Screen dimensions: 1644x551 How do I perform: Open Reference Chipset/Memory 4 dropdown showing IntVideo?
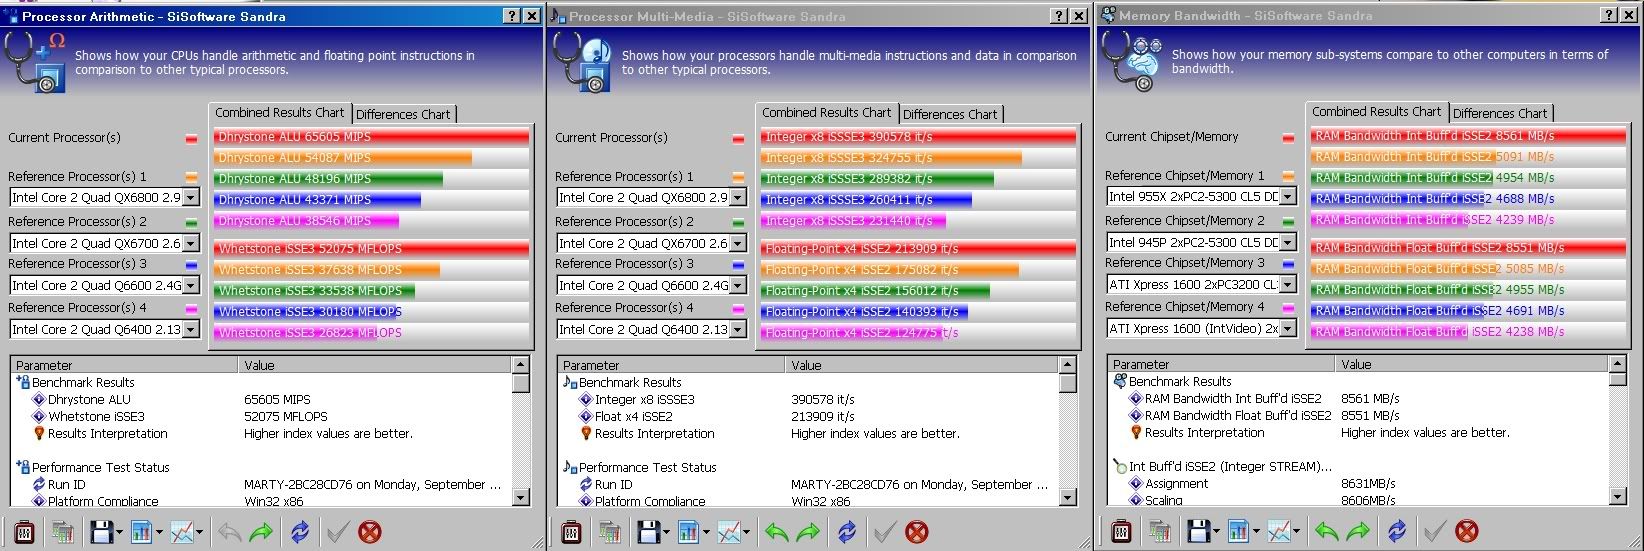1202,328
